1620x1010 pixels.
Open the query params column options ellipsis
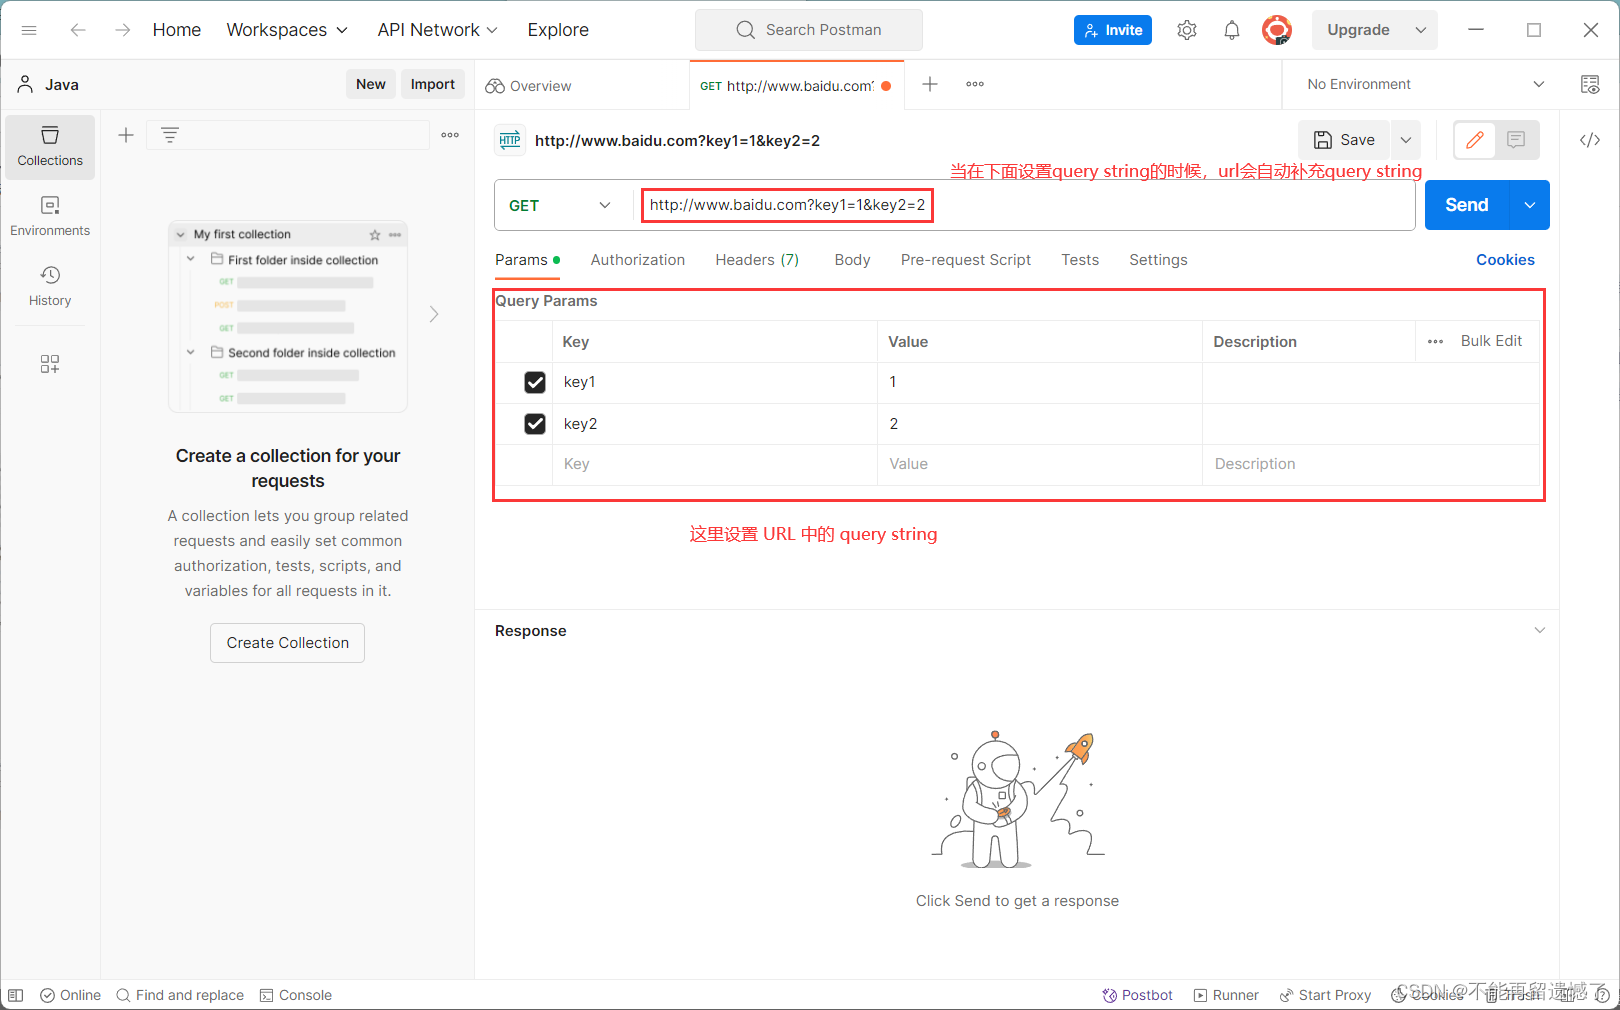tap(1436, 342)
